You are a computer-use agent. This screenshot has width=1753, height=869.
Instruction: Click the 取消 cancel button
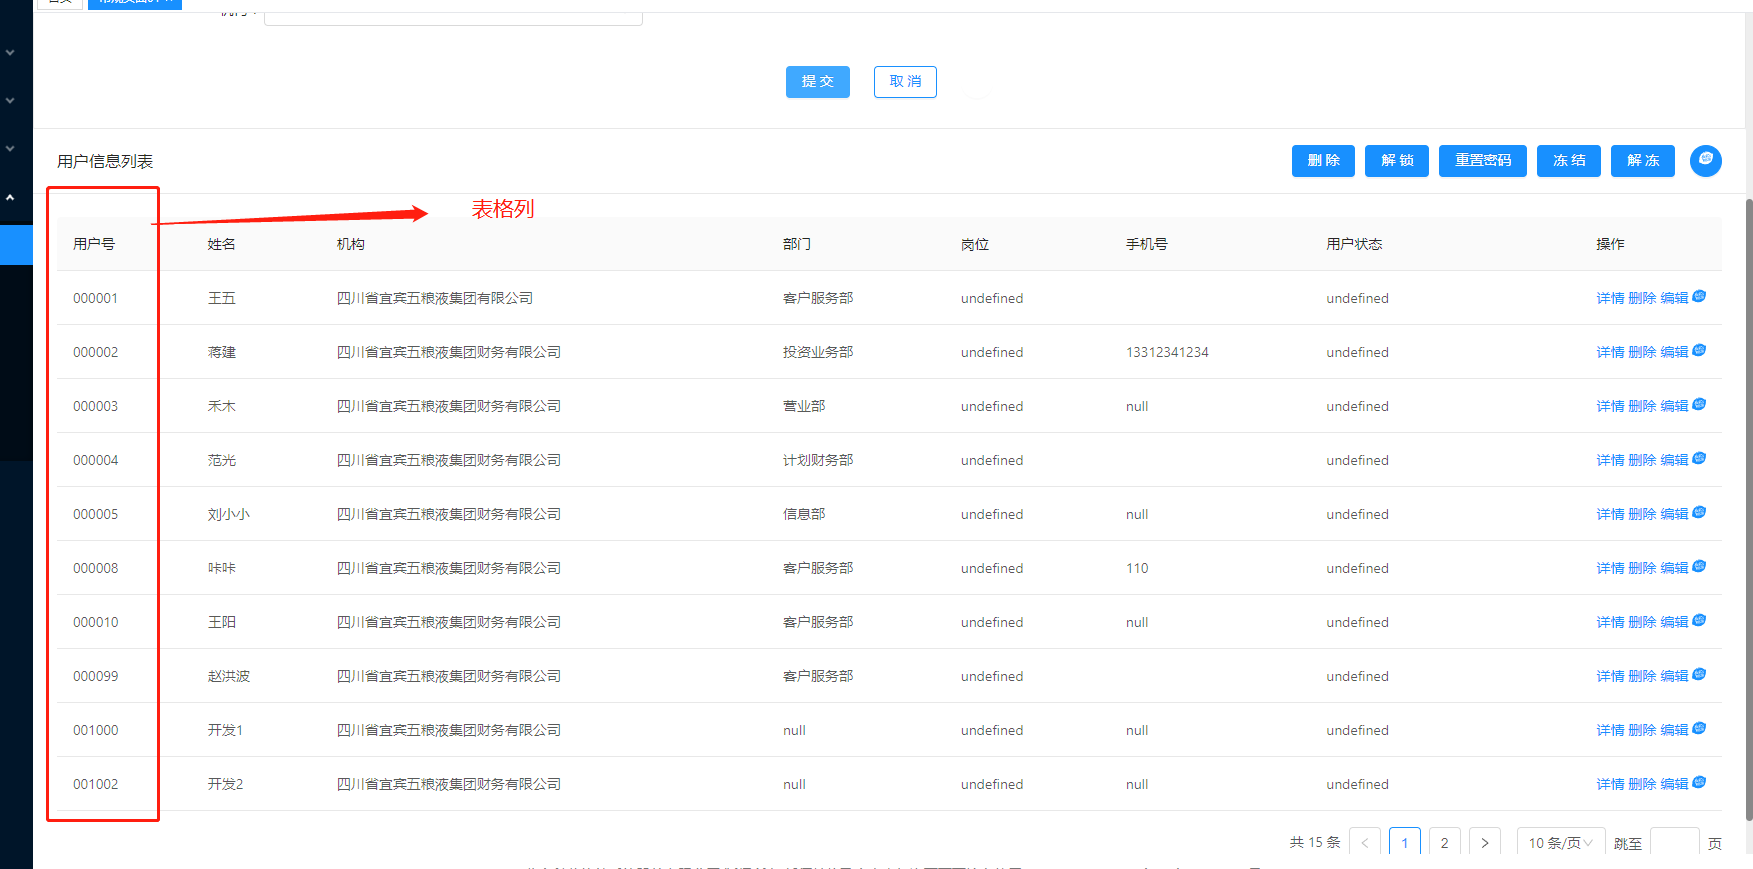(905, 82)
